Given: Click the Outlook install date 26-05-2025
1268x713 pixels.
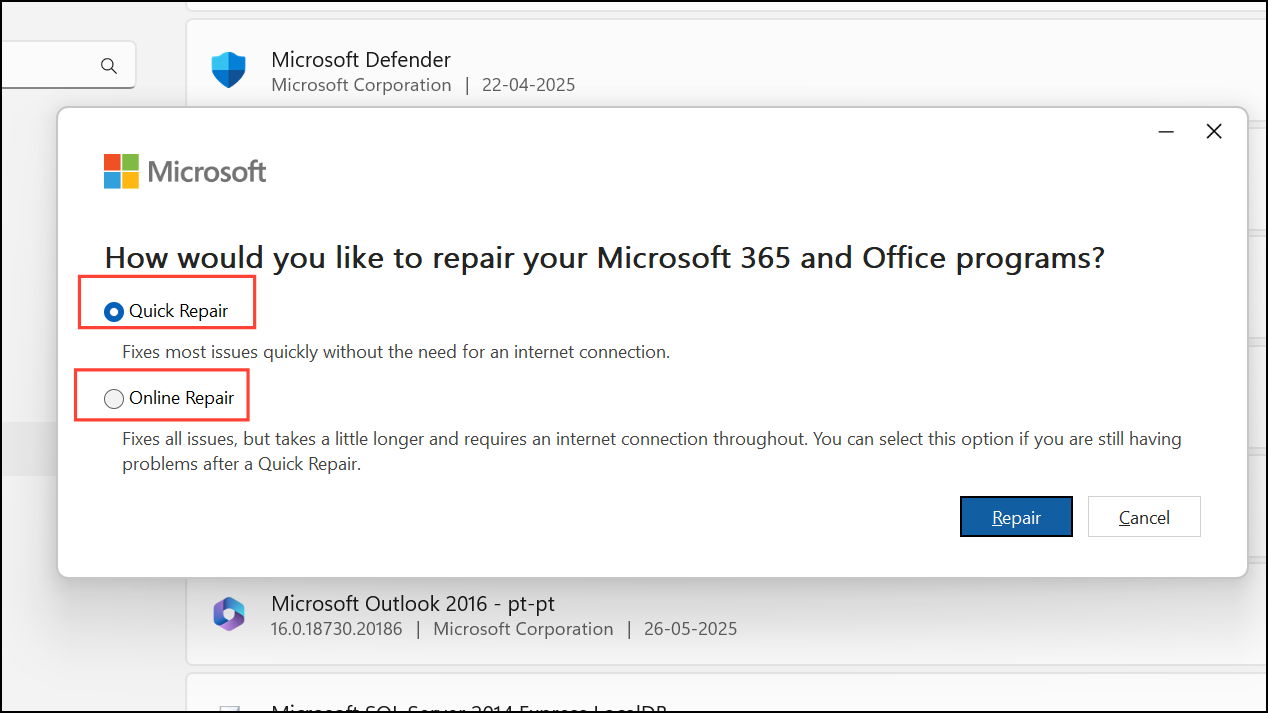Looking at the screenshot, I should click(690, 629).
